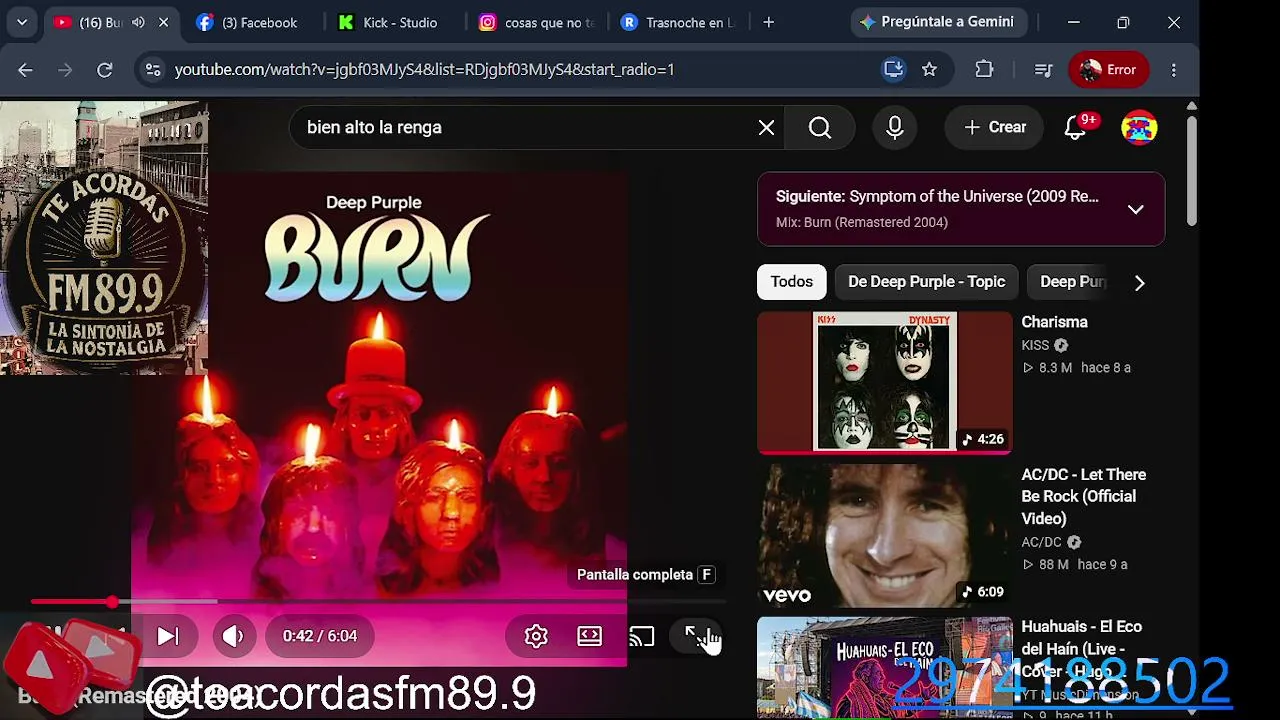The image size is (1280, 720).
Task: Open the media controls icon in toolbar
Action: click(x=1043, y=70)
